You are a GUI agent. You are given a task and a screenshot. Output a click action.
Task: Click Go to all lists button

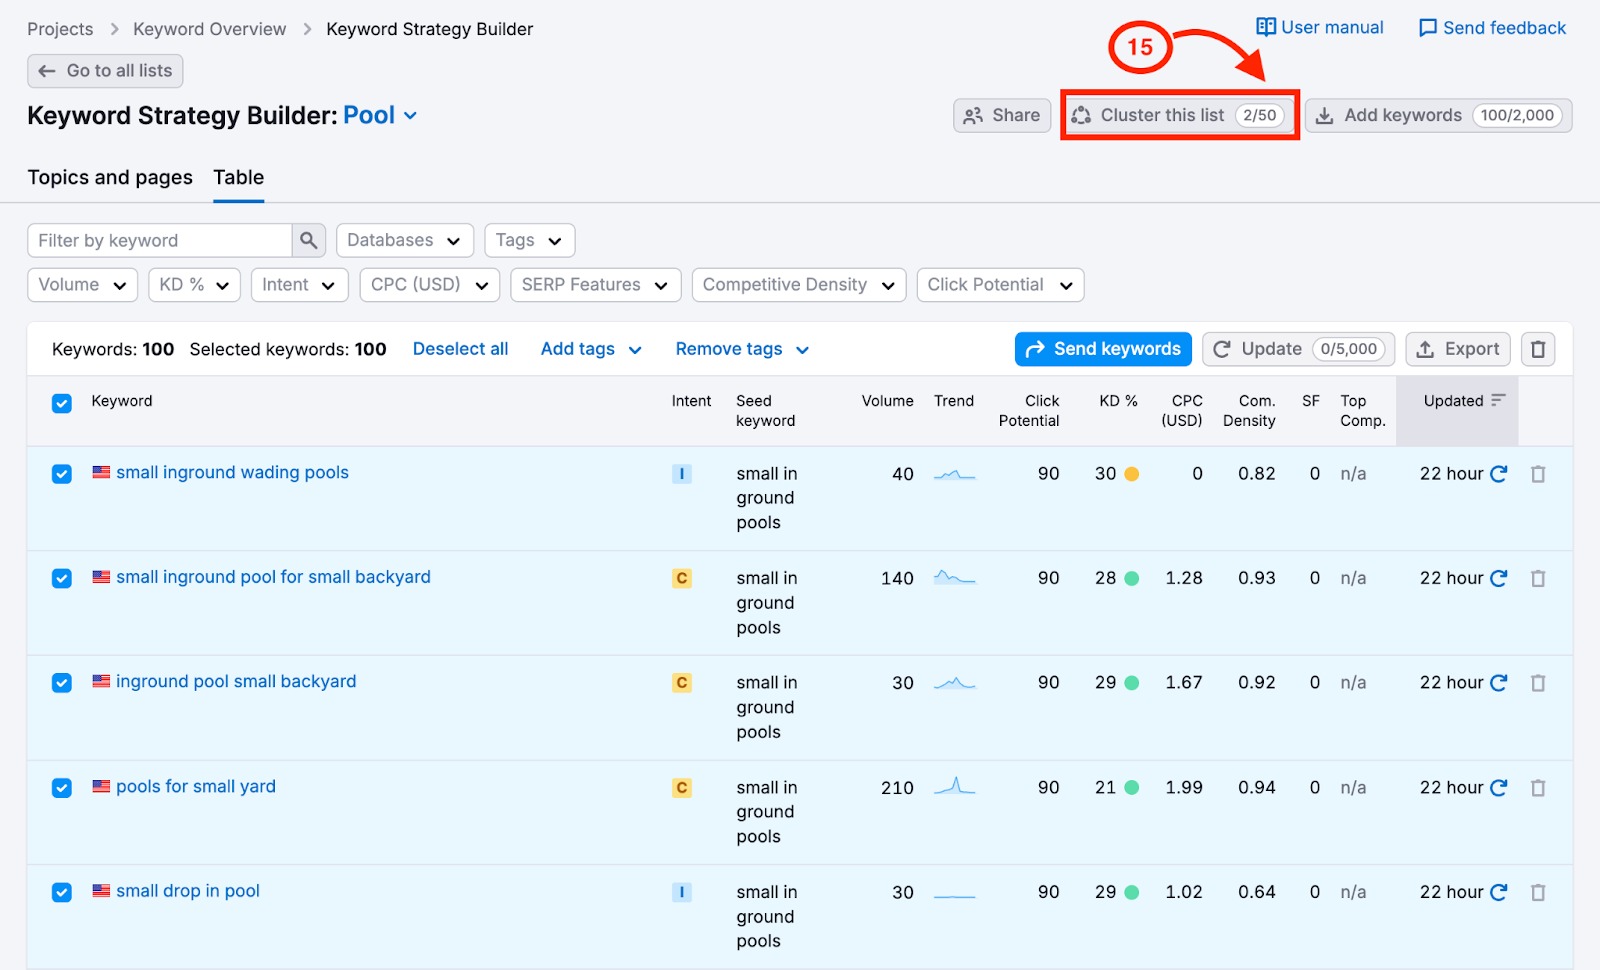pos(105,71)
